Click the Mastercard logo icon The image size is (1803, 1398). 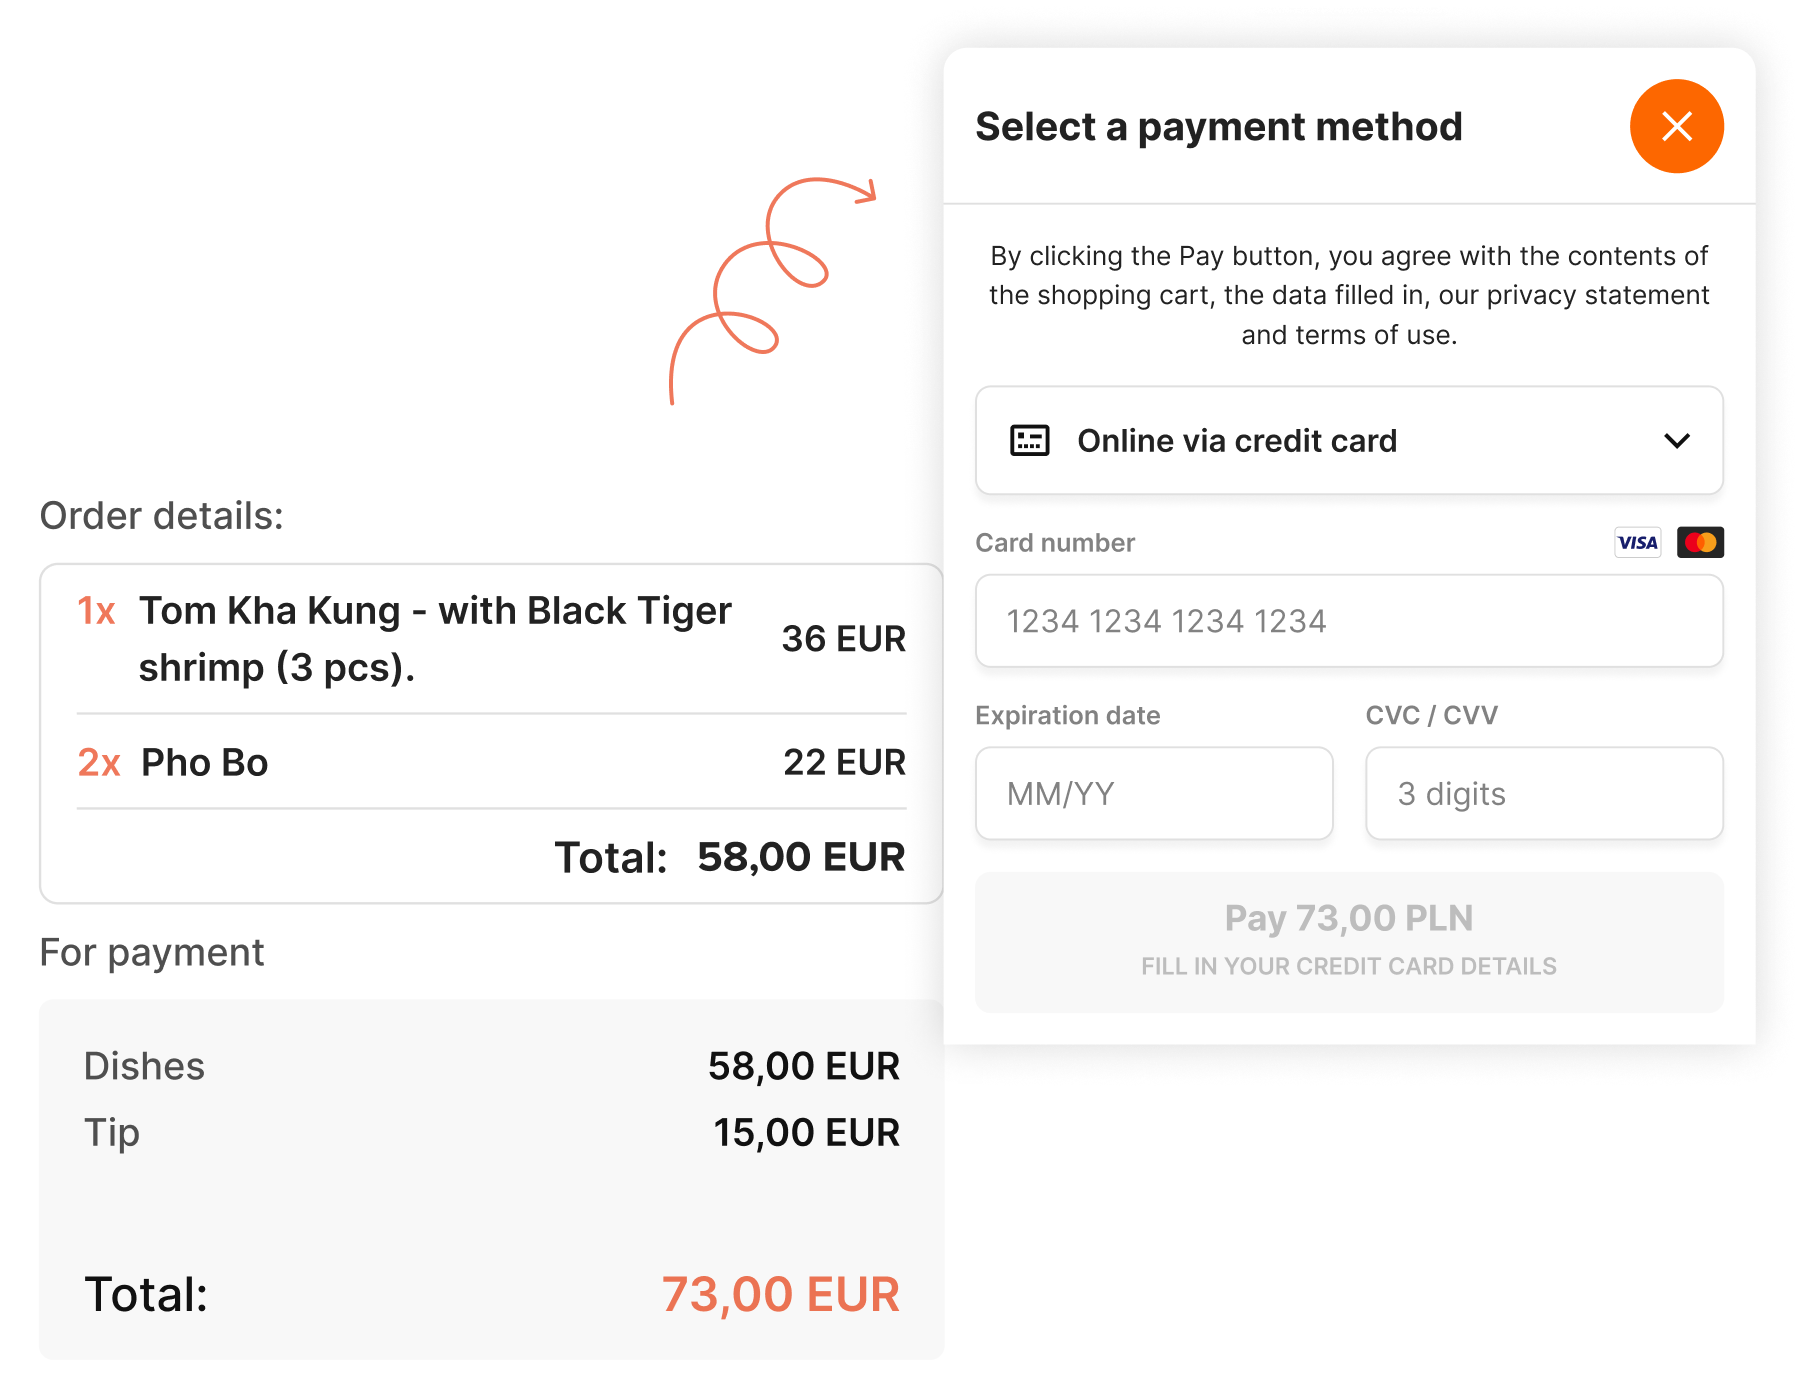[1700, 542]
